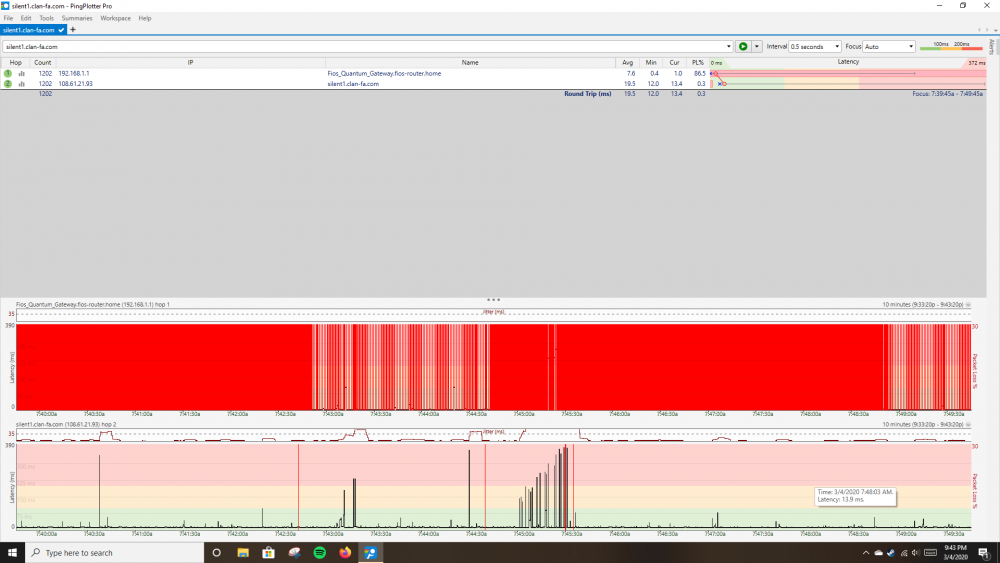Open the Summaries menu

pos(77,18)
